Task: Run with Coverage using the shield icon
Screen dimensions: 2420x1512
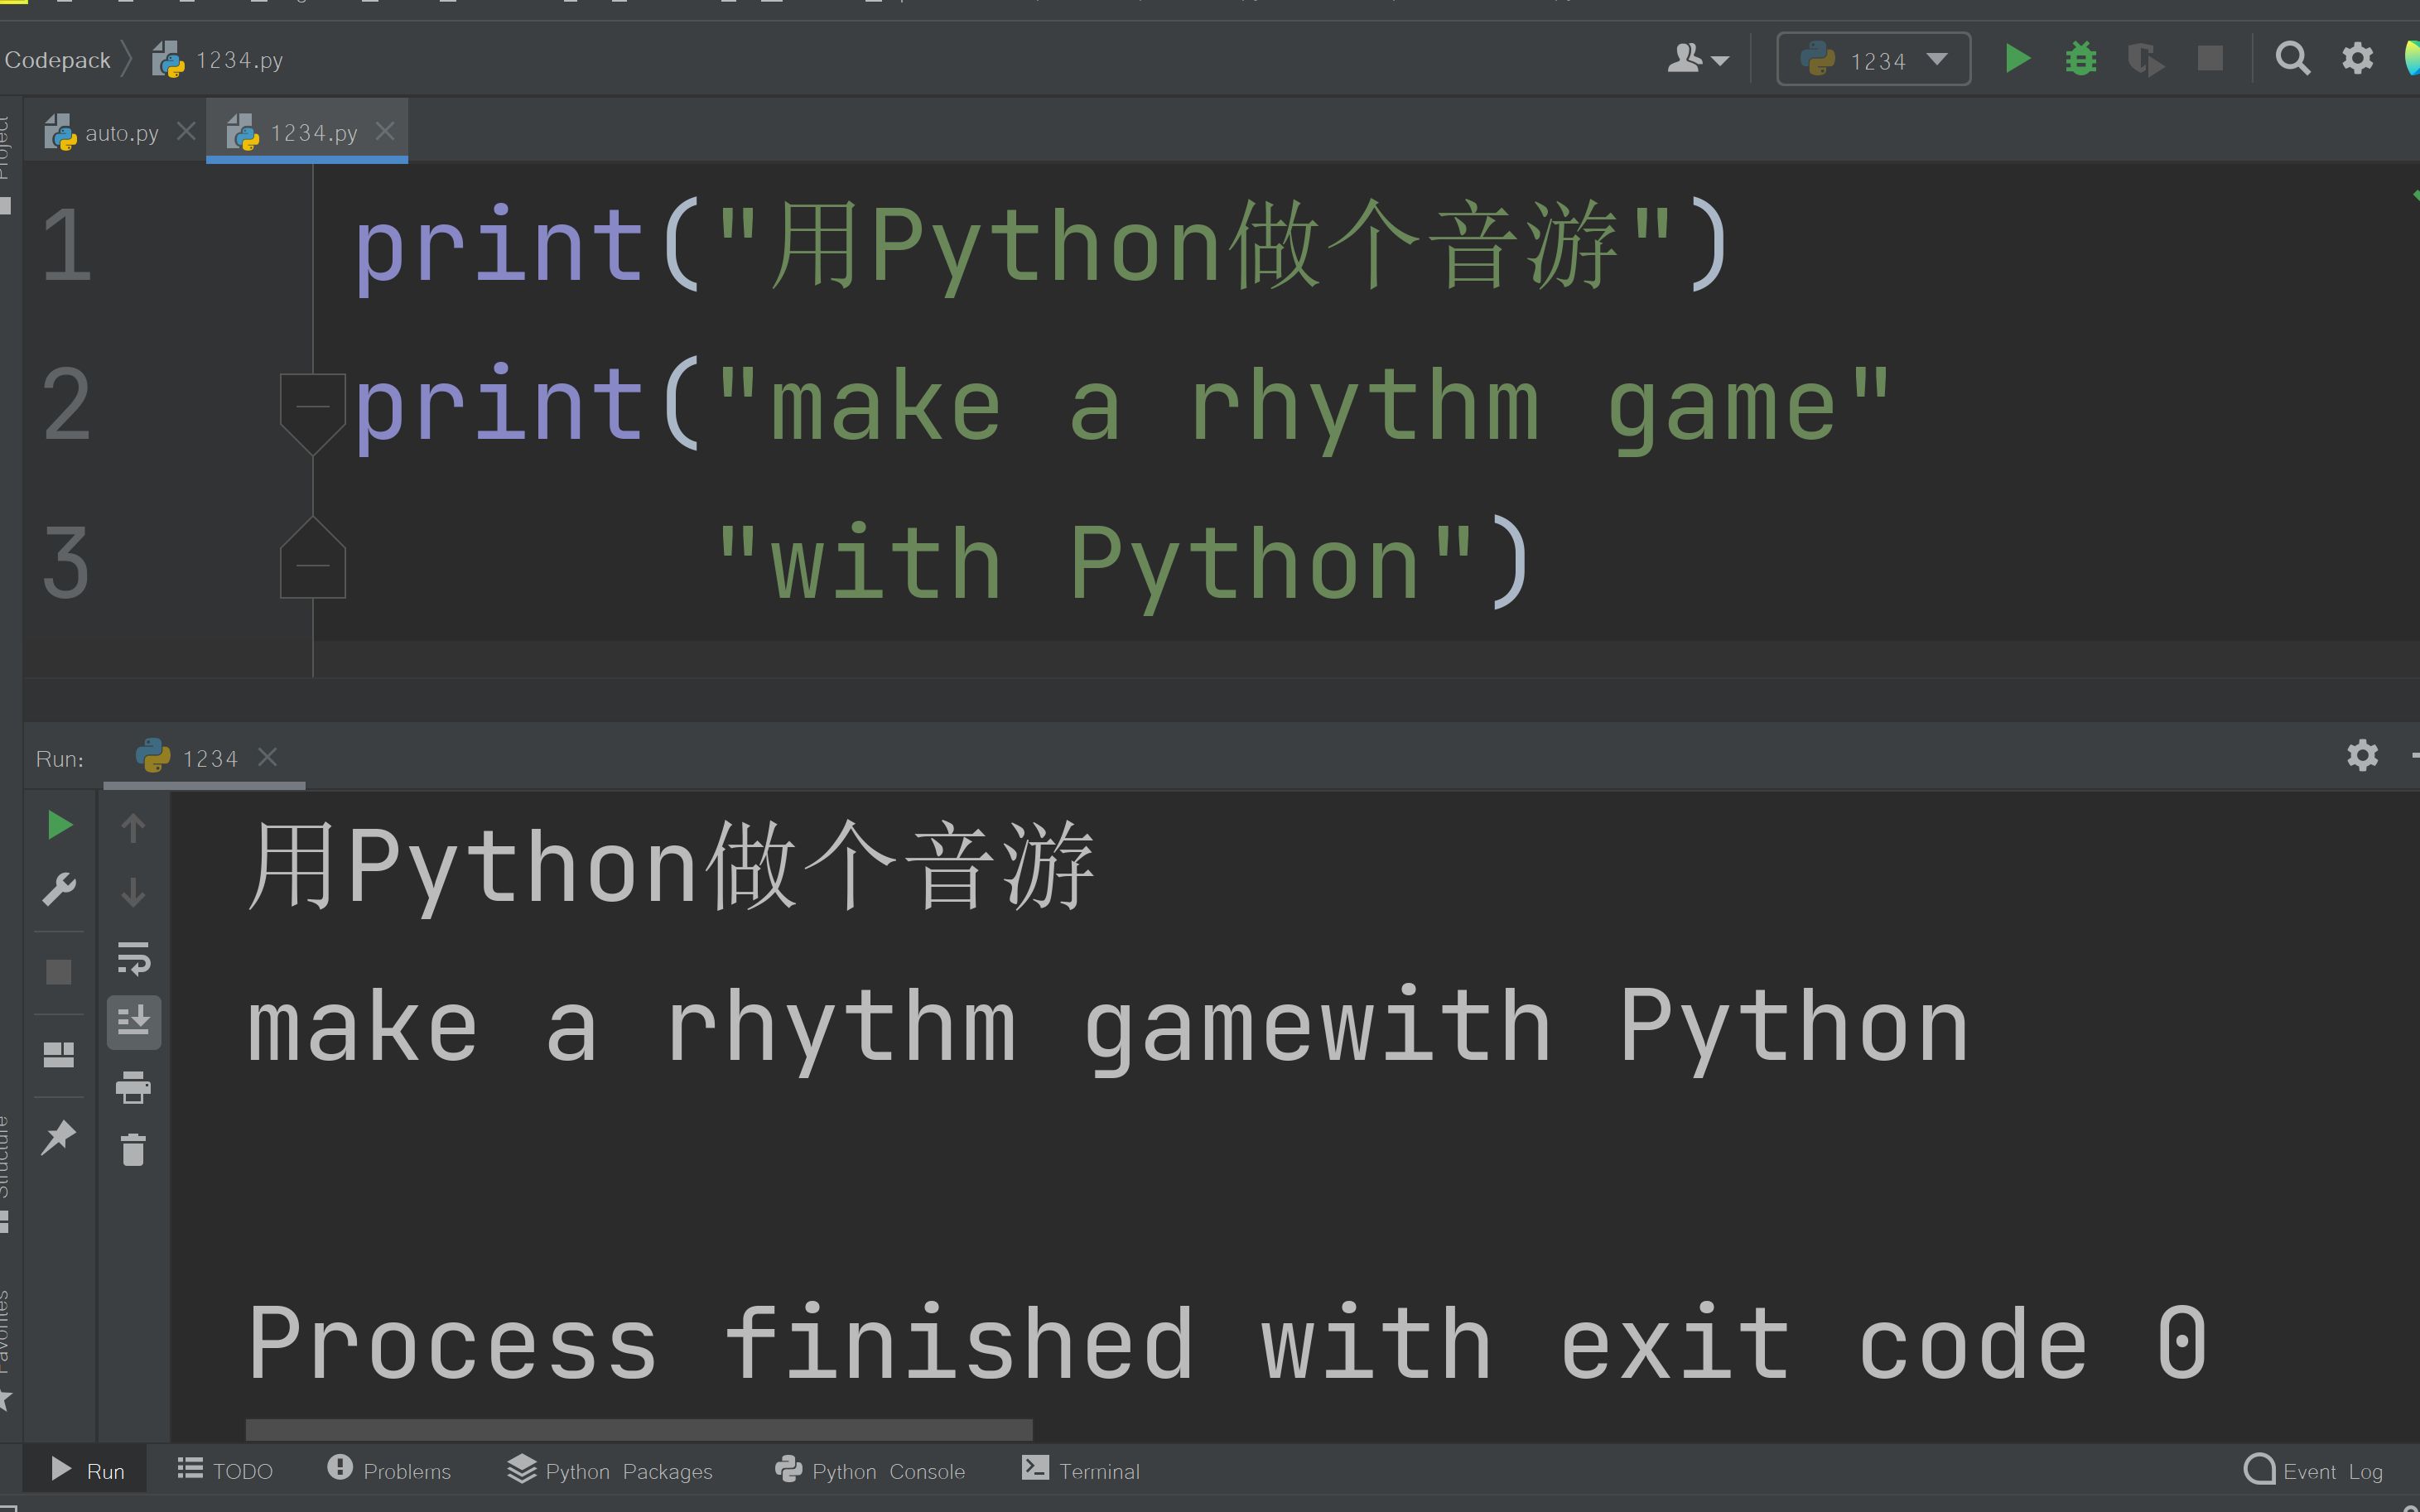Action: pos(2146,59)
